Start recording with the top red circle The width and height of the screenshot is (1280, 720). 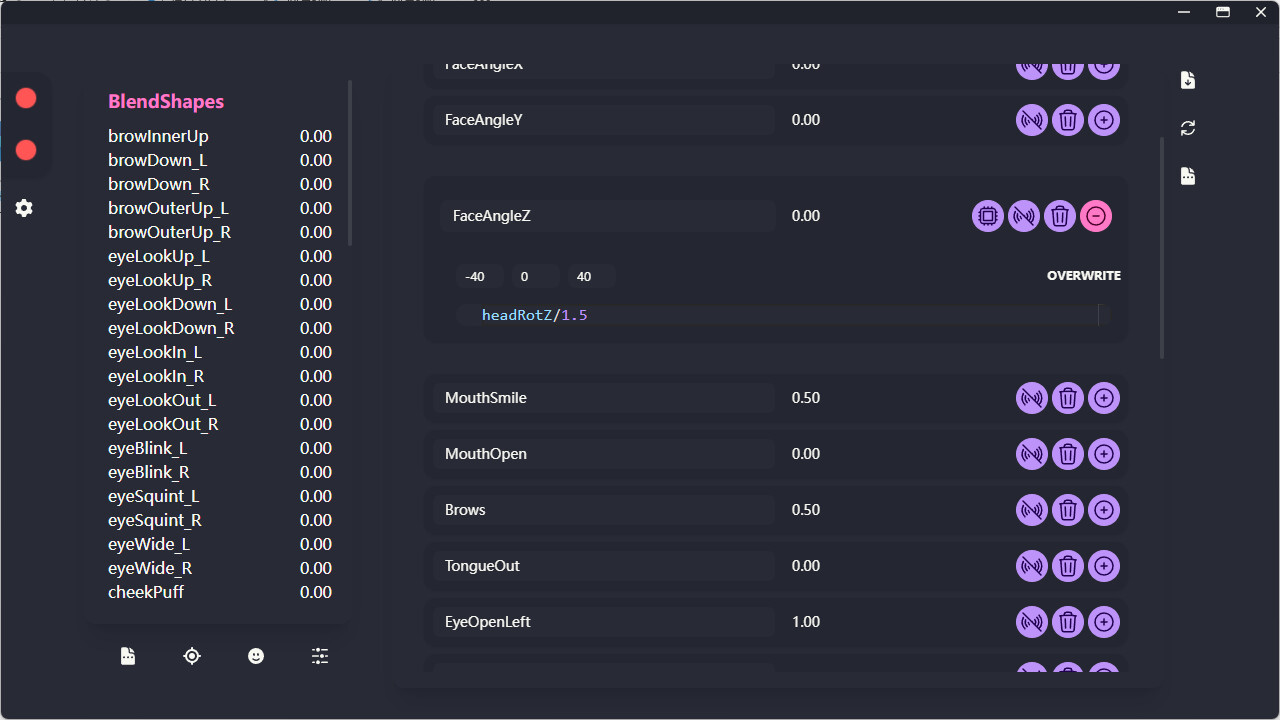[x=25, y=97]
